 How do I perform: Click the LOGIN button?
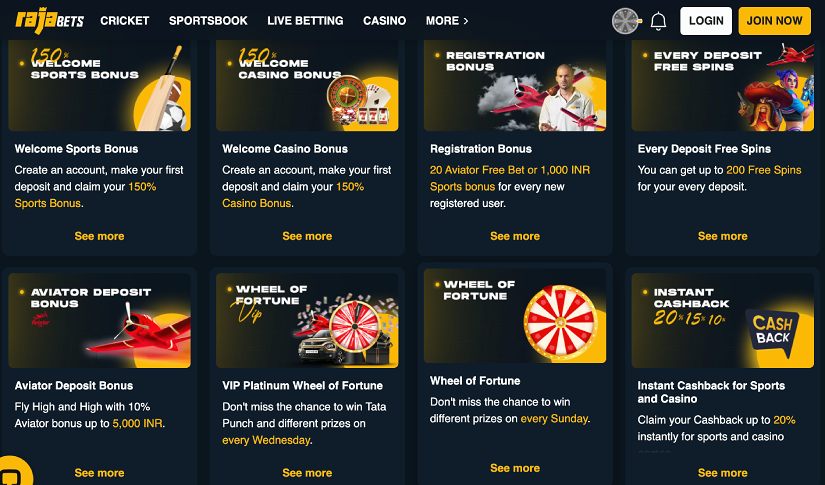pyautogui.click(x=706, y=21)
